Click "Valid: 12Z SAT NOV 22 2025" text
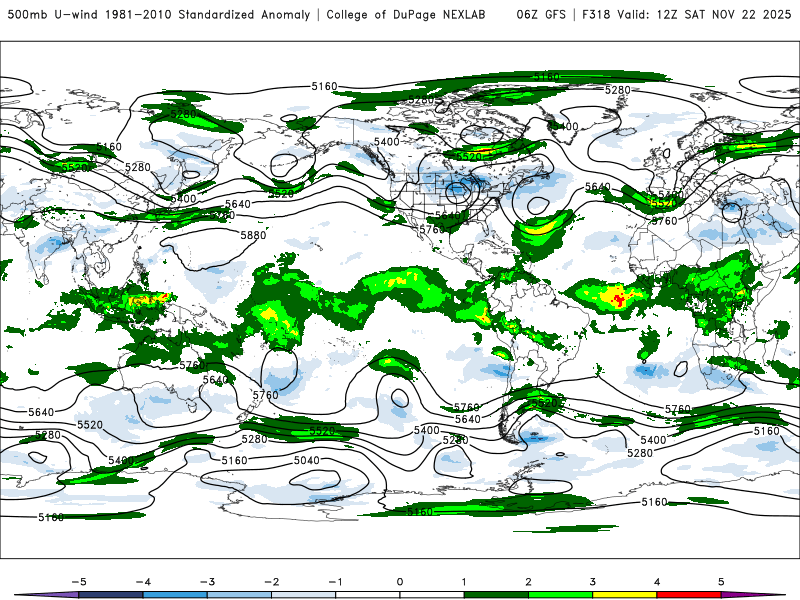800x600 pixels. coord(704,14)
